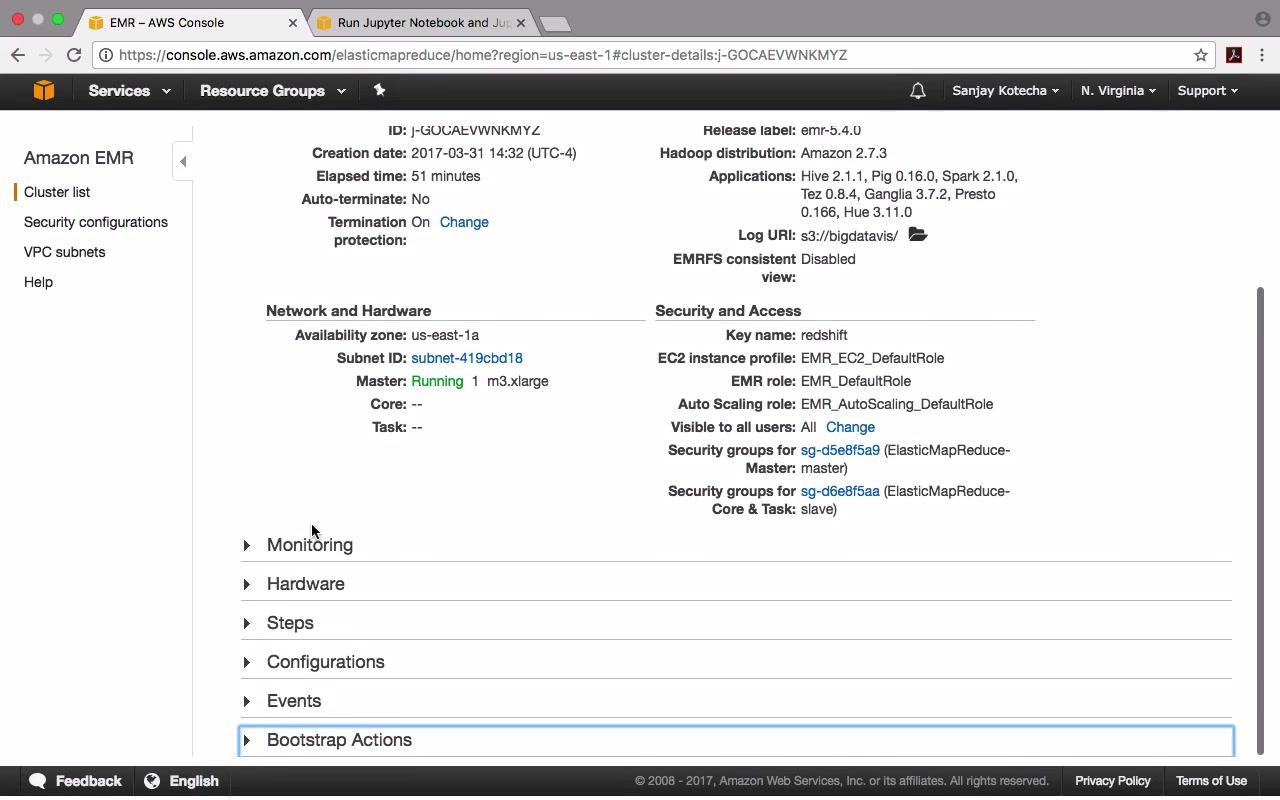
Task: Click the creation date value 2017-03-31
Action: (x=493, y=153)
